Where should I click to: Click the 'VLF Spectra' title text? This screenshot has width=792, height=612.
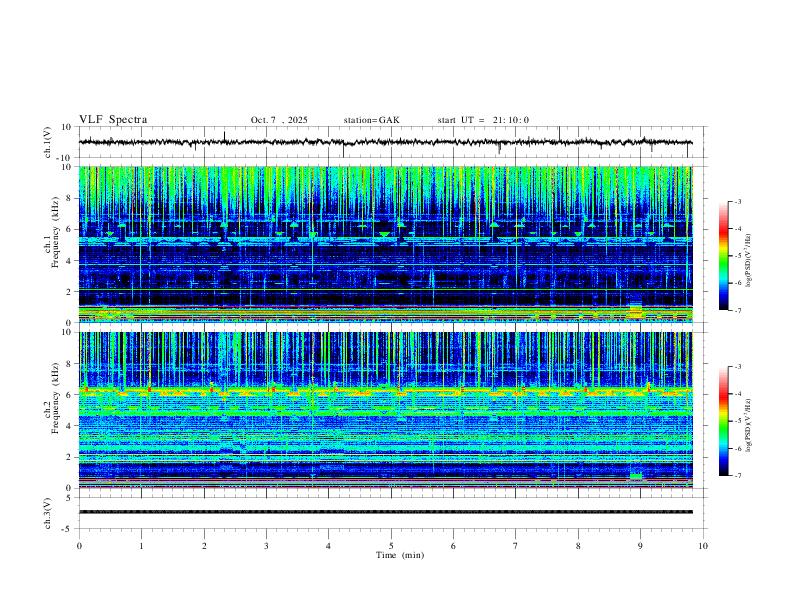113,120
